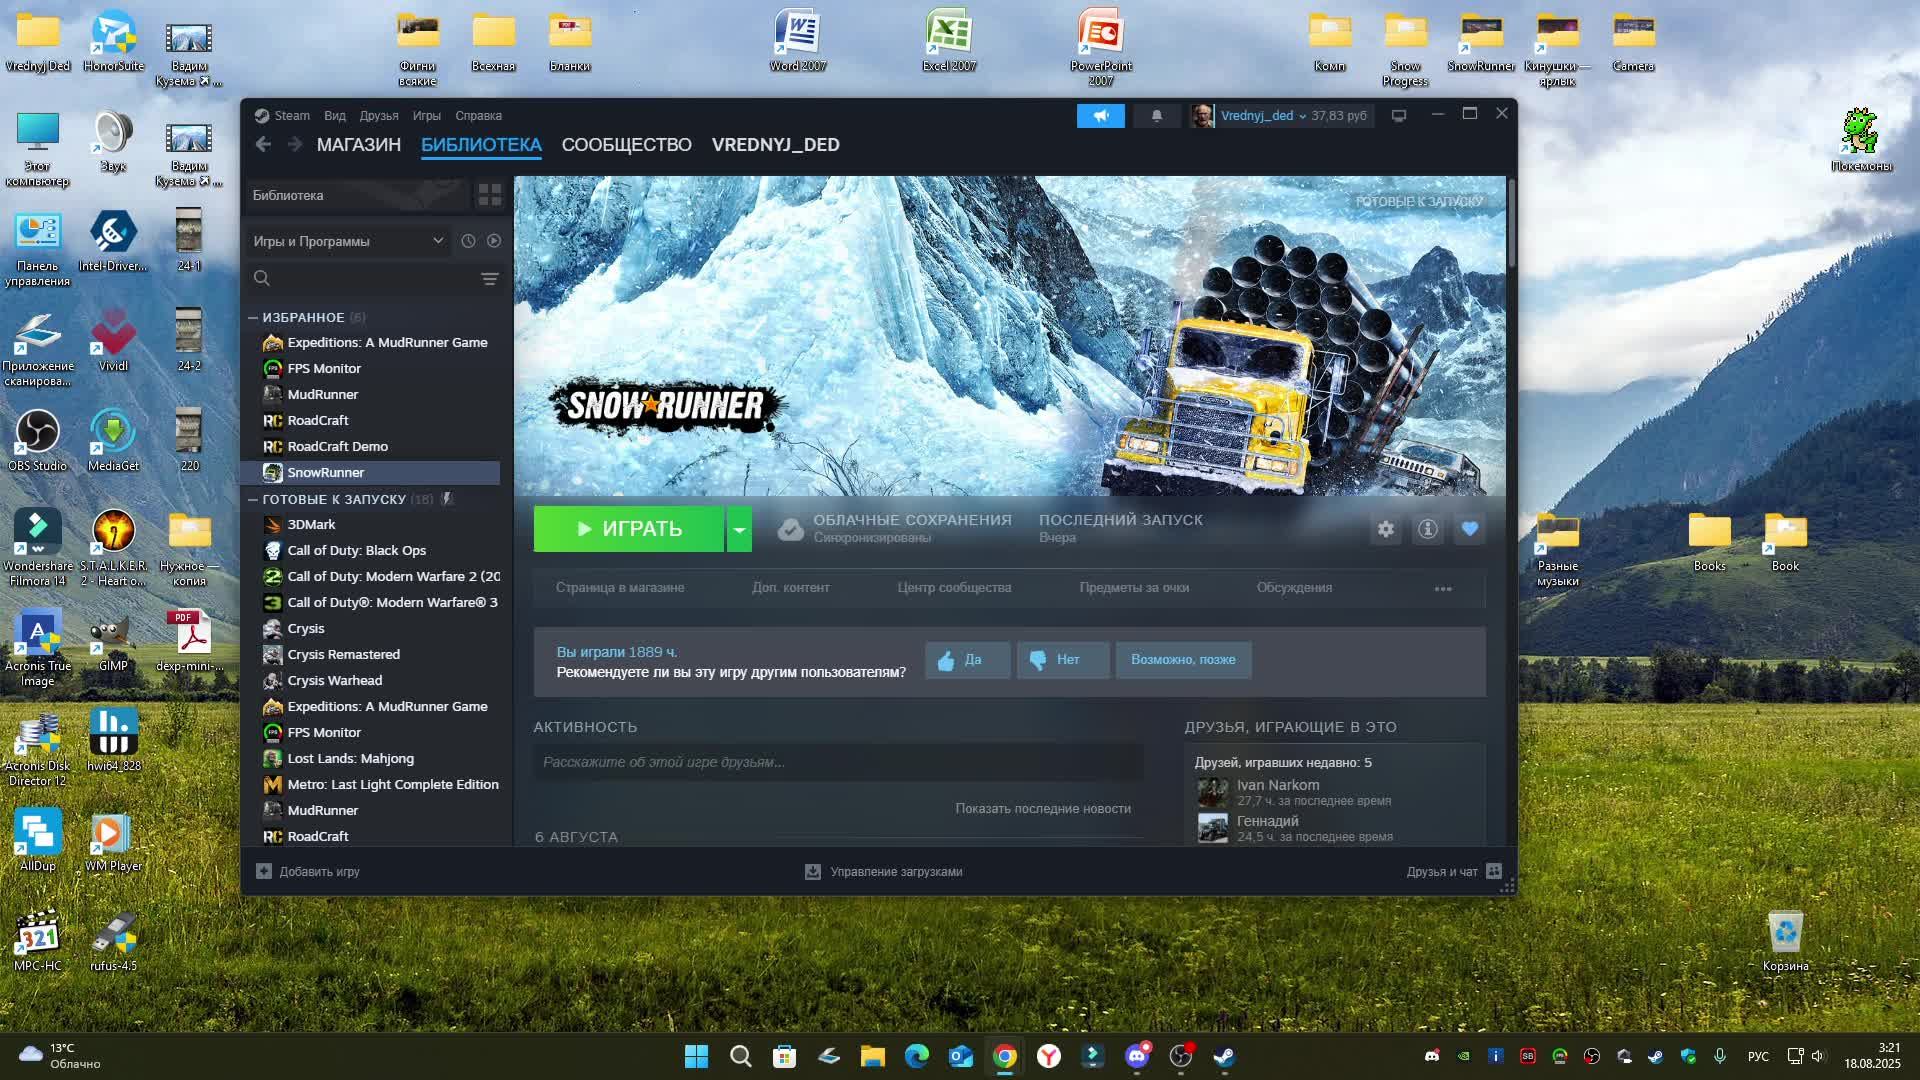Viewport: 1920px width, 1080px height.
Task: Click the library page scrollbar
Action: pos(1511,224)
